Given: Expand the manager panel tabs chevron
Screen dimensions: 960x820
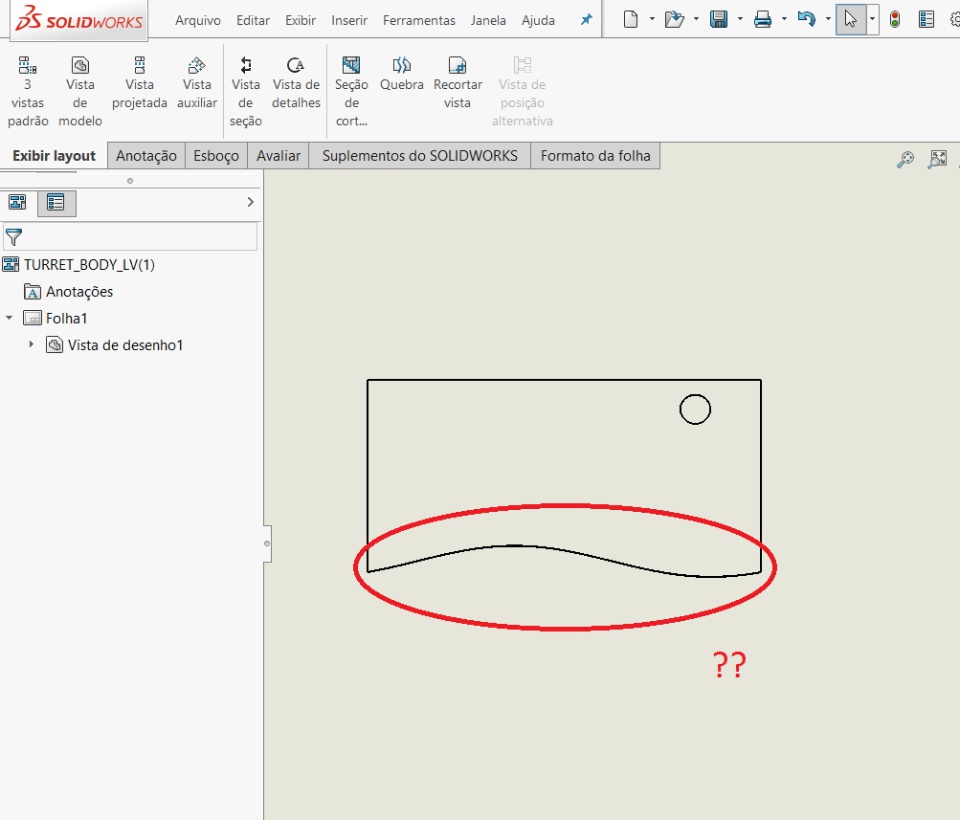Looking at the screenshot, I should [x=250, y=202].
